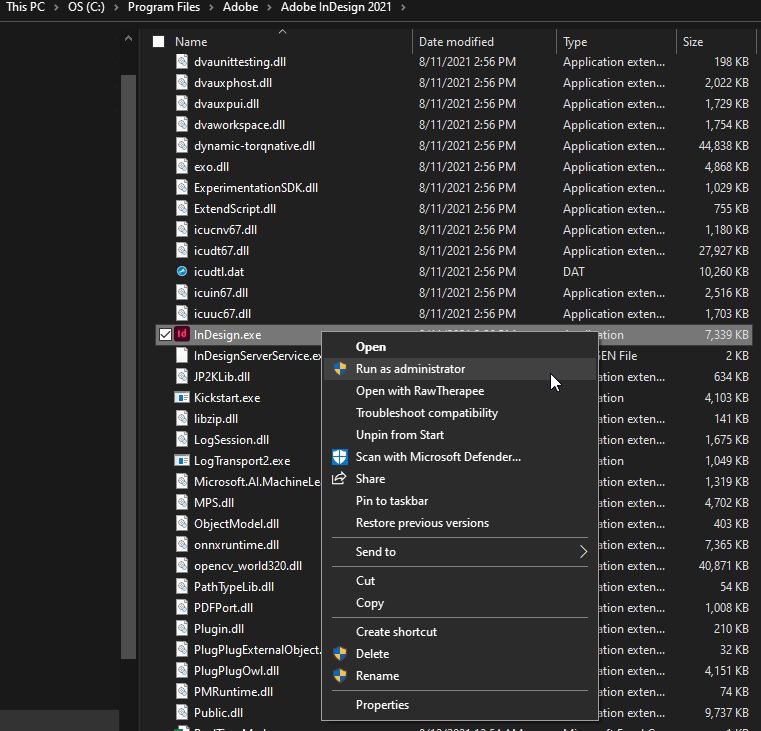
Task: Click the PMRuntime.dll file icon
Action: pyautogui.click(x=182, y=691)
